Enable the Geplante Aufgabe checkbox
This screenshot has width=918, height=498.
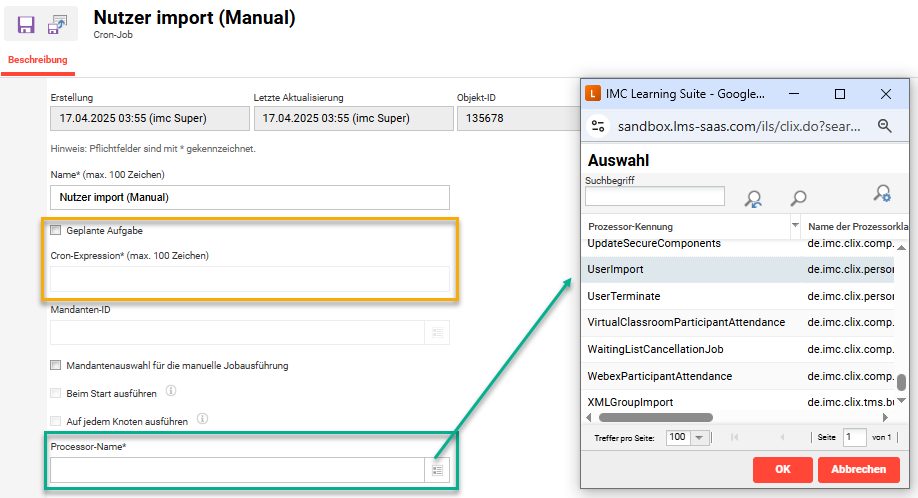[x=56, y=231]
